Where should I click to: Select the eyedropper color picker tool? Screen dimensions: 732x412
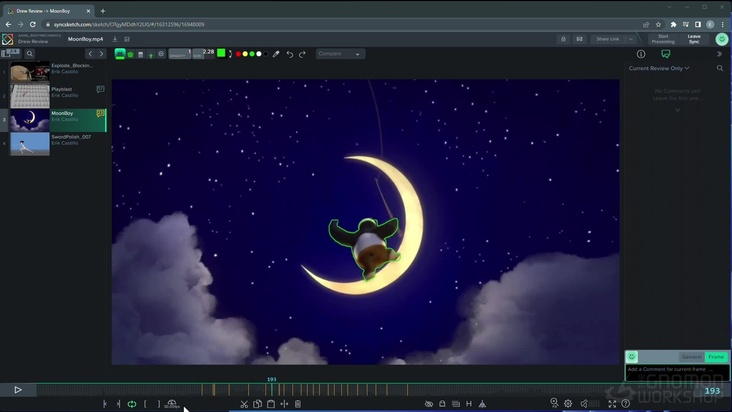[x=276, y=54]
